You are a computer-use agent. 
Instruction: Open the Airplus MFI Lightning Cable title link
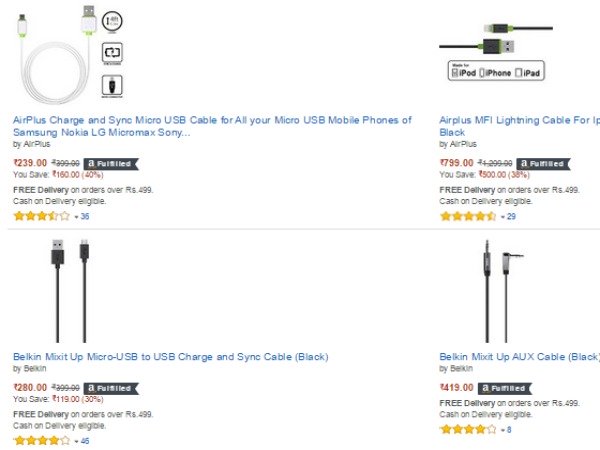[519, 120]
